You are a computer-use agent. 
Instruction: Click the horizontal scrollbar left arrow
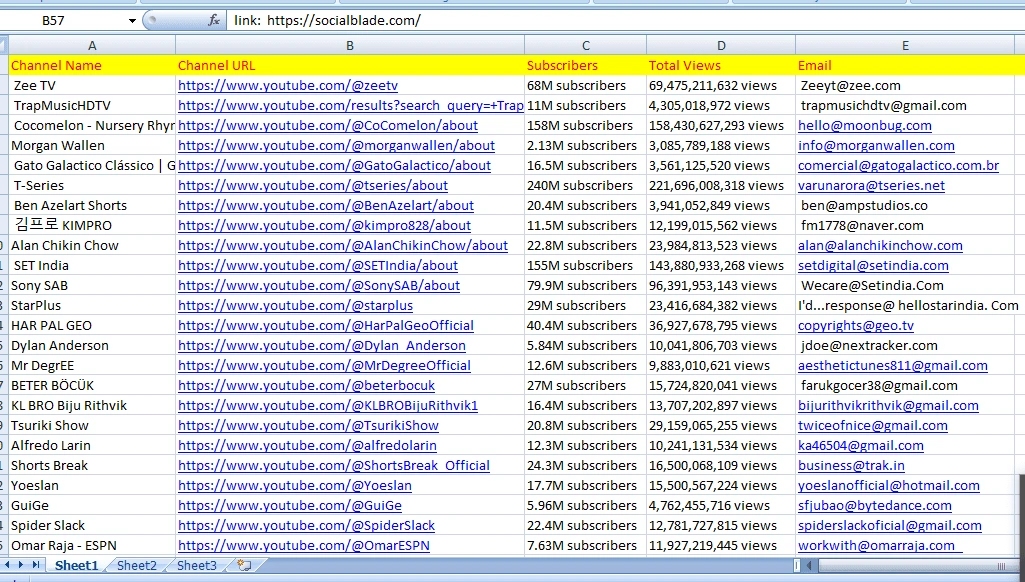[809, 566]
